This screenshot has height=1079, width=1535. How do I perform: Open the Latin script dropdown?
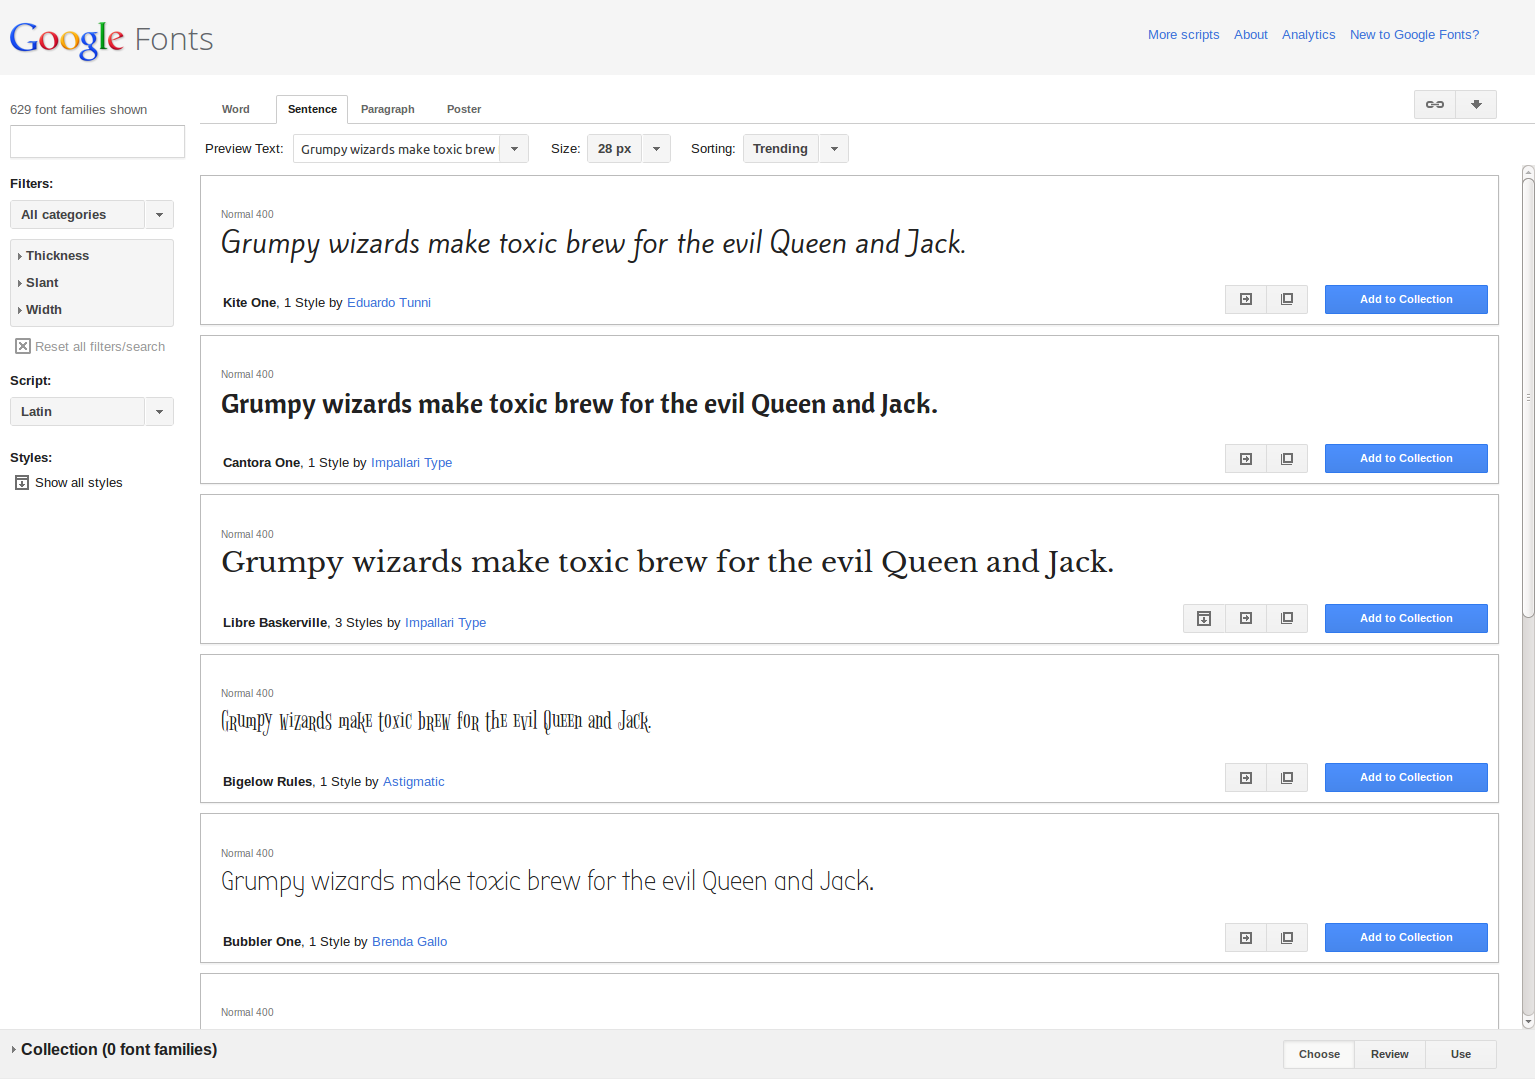point(92,412)
